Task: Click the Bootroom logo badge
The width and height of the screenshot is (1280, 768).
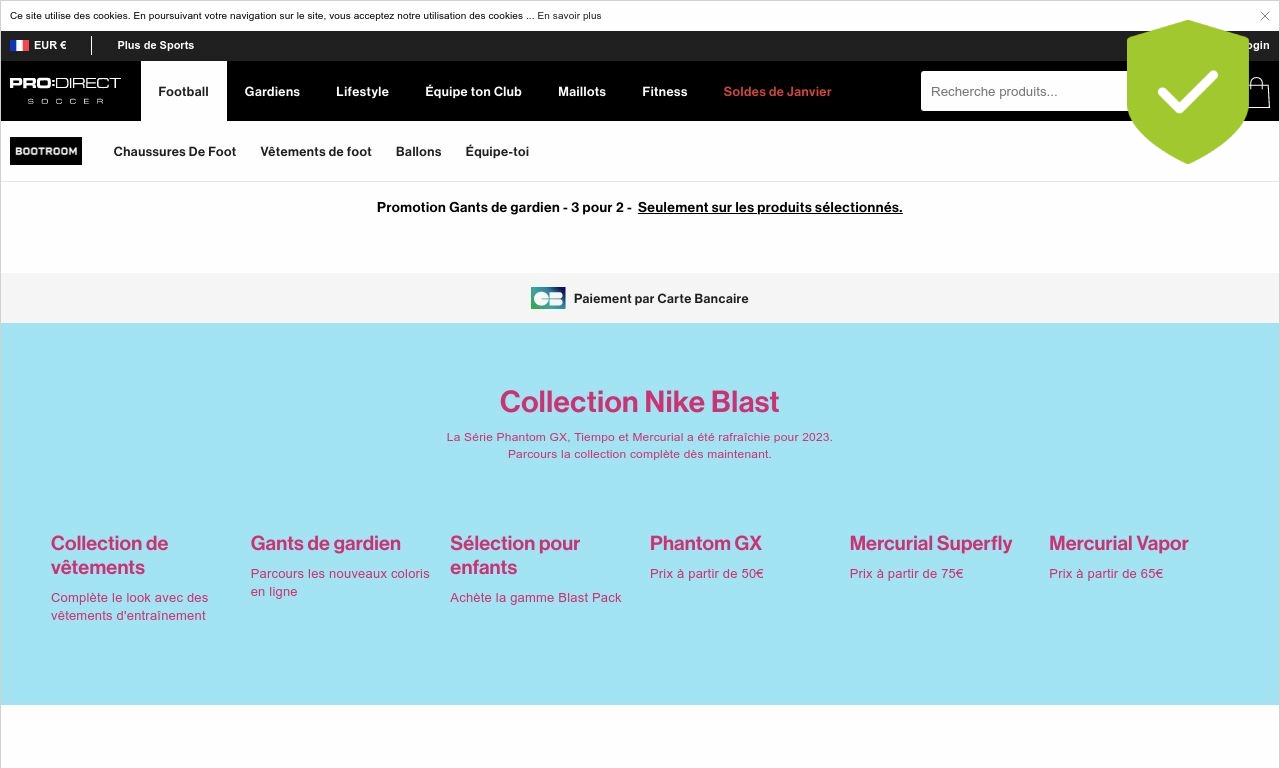Action: point(46,151)
